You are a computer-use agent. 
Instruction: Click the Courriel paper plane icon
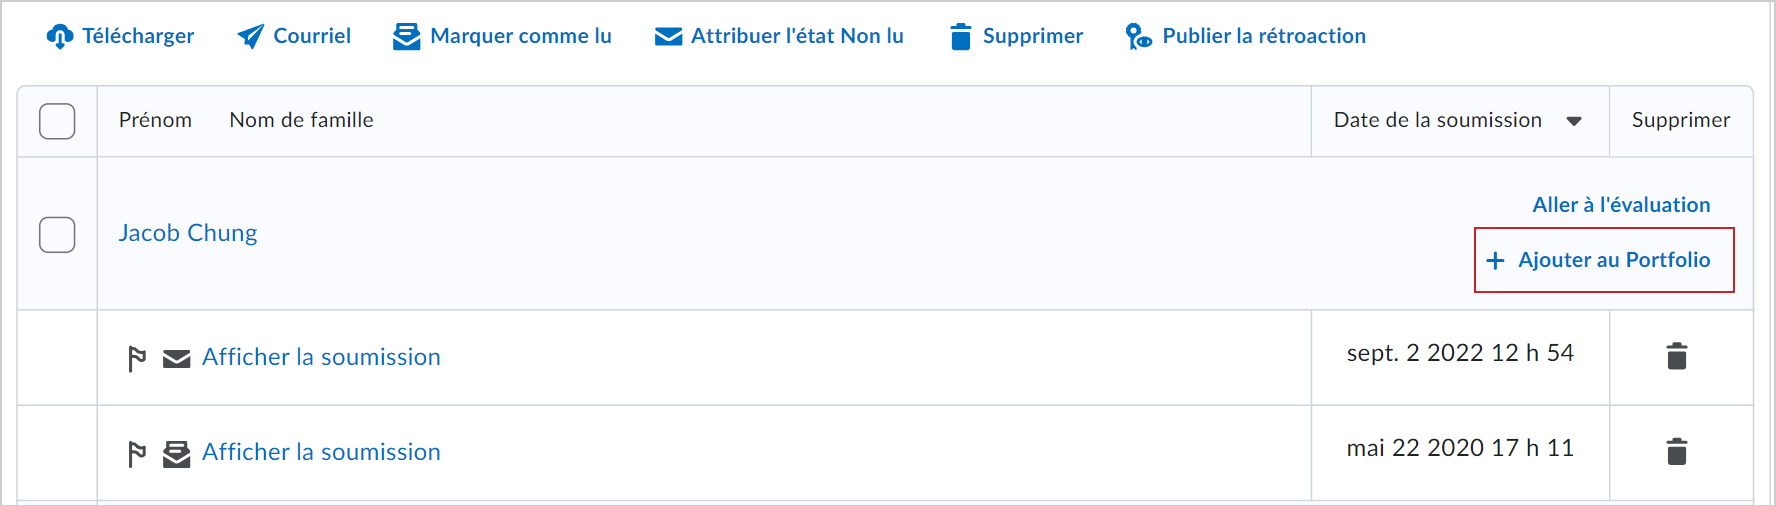(251, 37)
